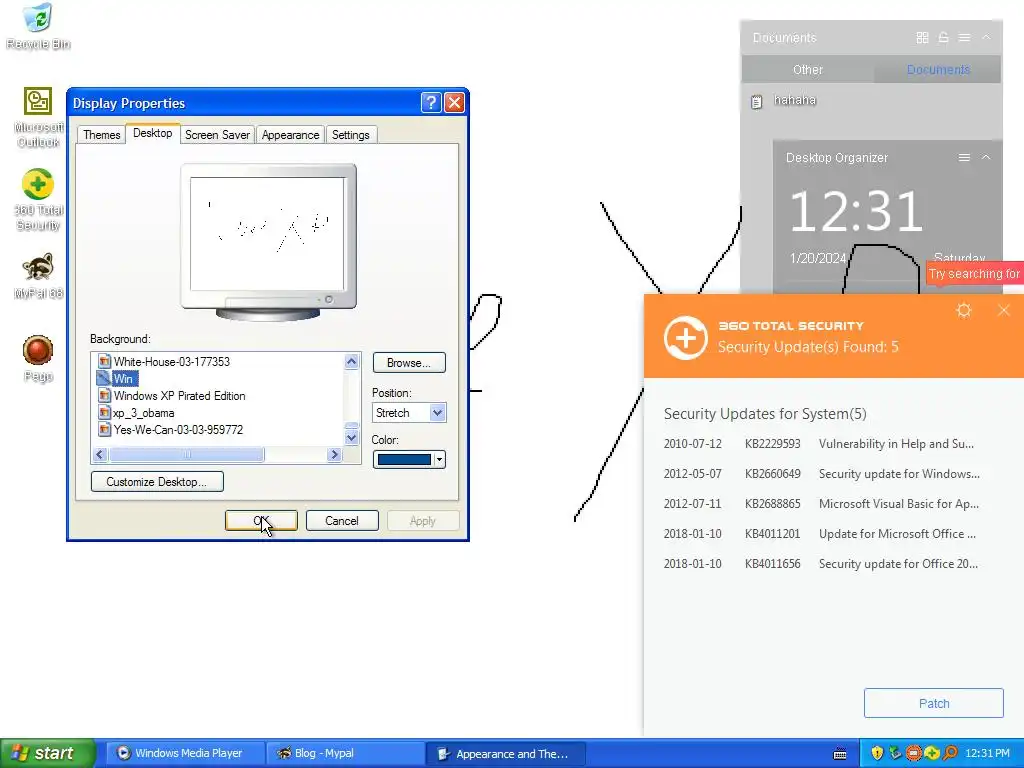Open the Desktop Organizer hamburger menu

(964, 157)
